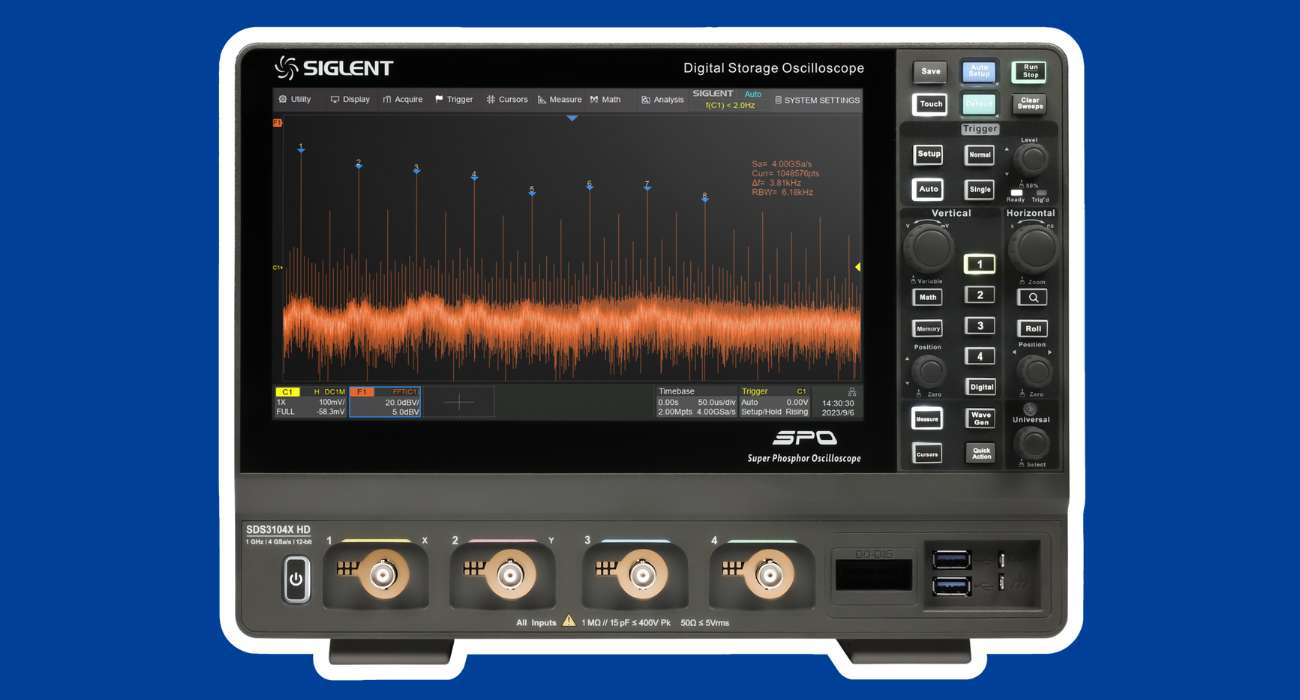Push the Digital button
The height and width of the screenshot is (700, 1300).
981,386
